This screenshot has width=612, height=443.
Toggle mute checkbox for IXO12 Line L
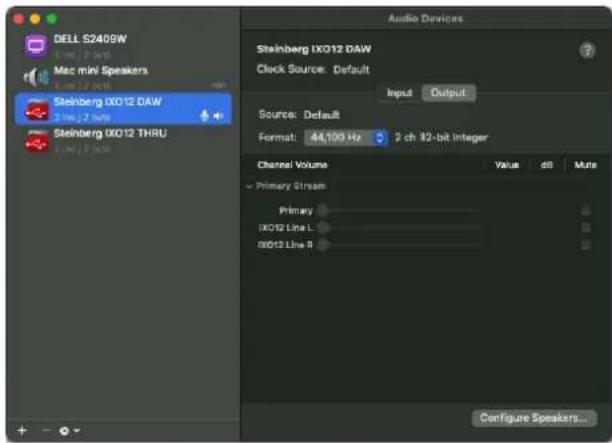pyautogui.click(x=585, y=228)
